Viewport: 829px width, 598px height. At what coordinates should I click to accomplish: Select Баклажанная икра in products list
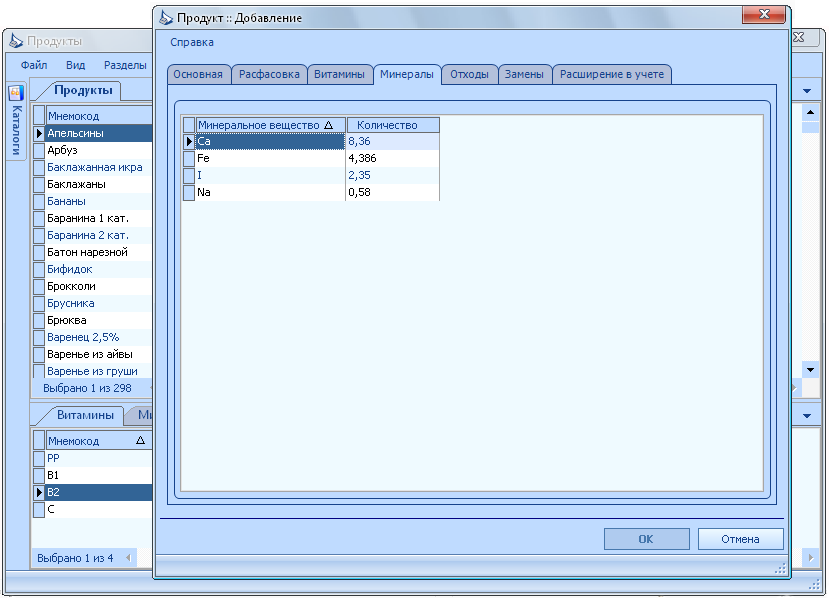pyautogui.click(x=99, y=167)
